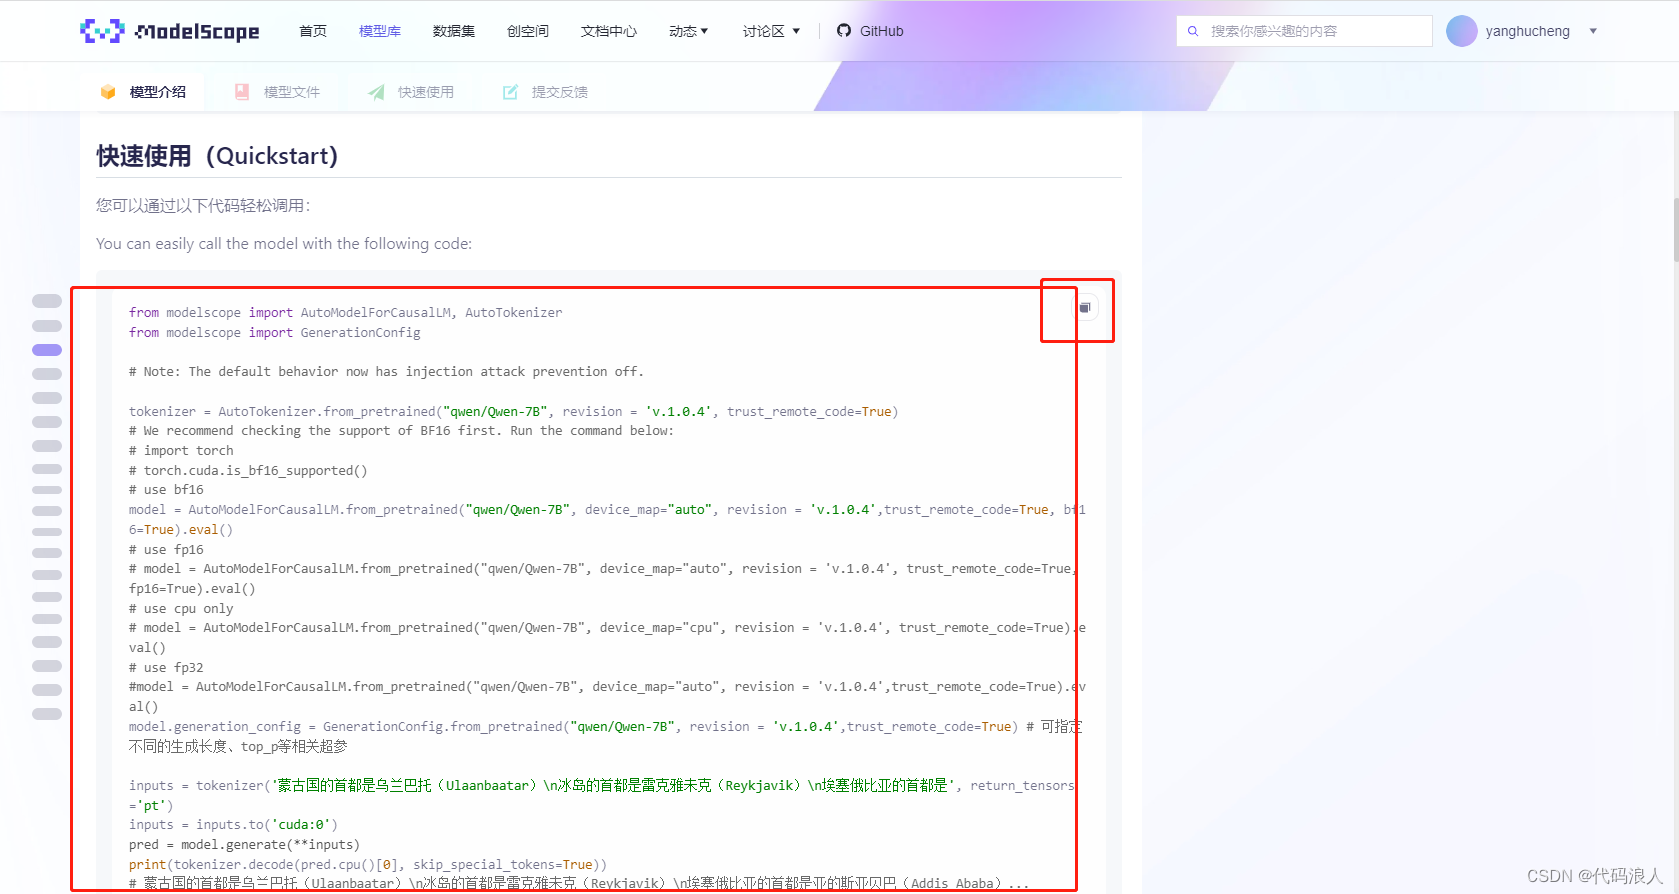
Task: Click the 模型文件 file icon
Action: click(x=242, y=92)
